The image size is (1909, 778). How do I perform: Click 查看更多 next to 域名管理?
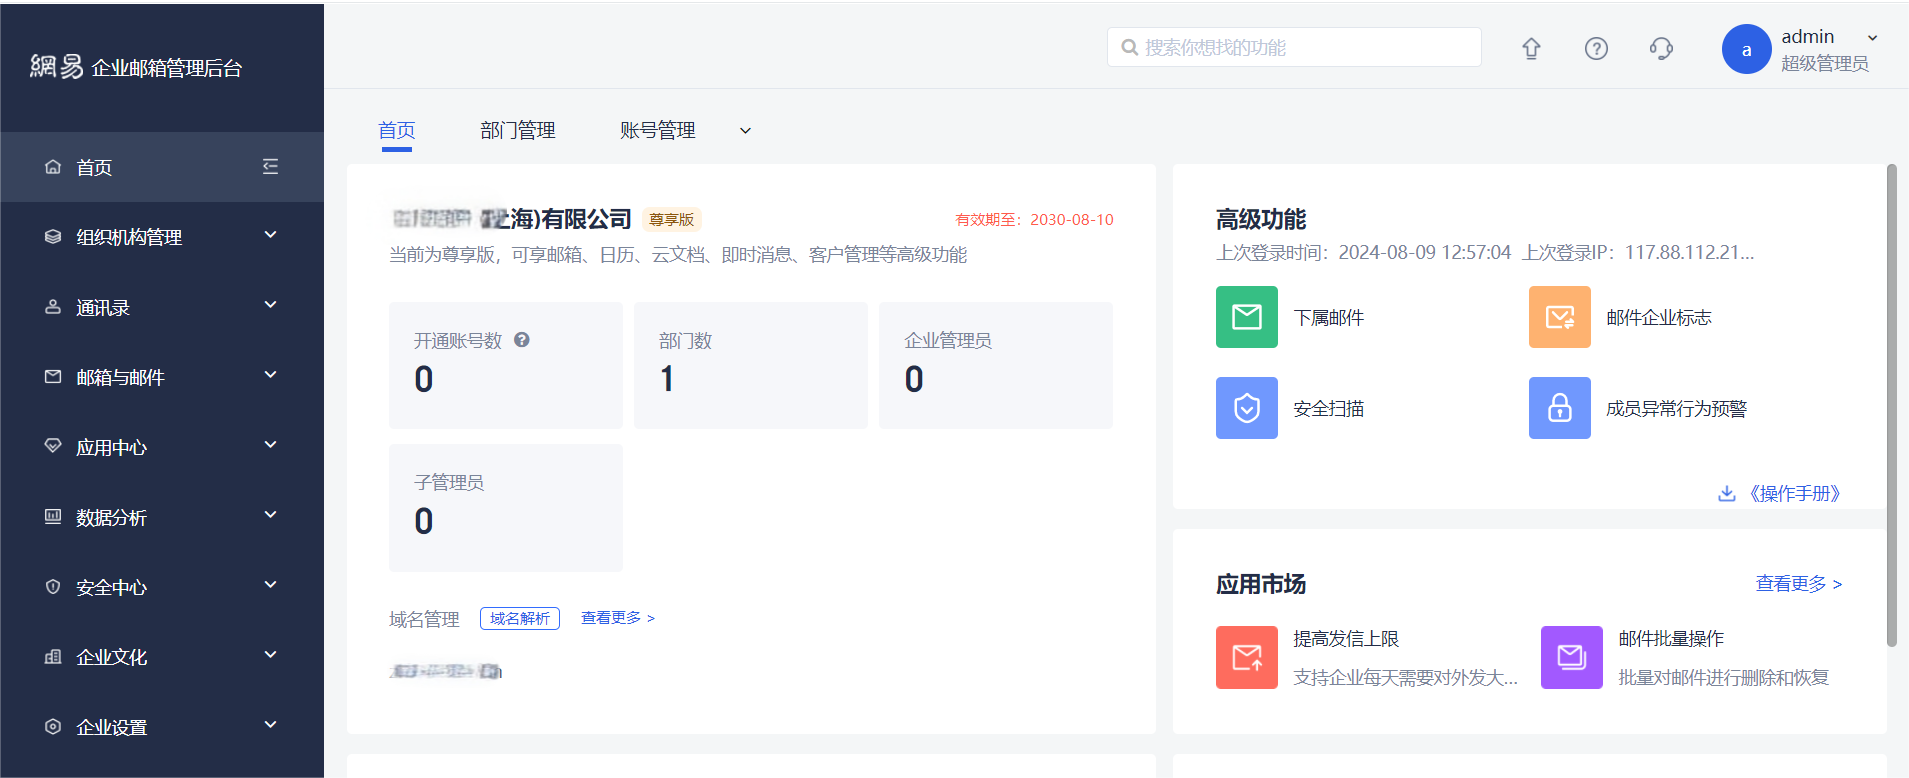618,618
